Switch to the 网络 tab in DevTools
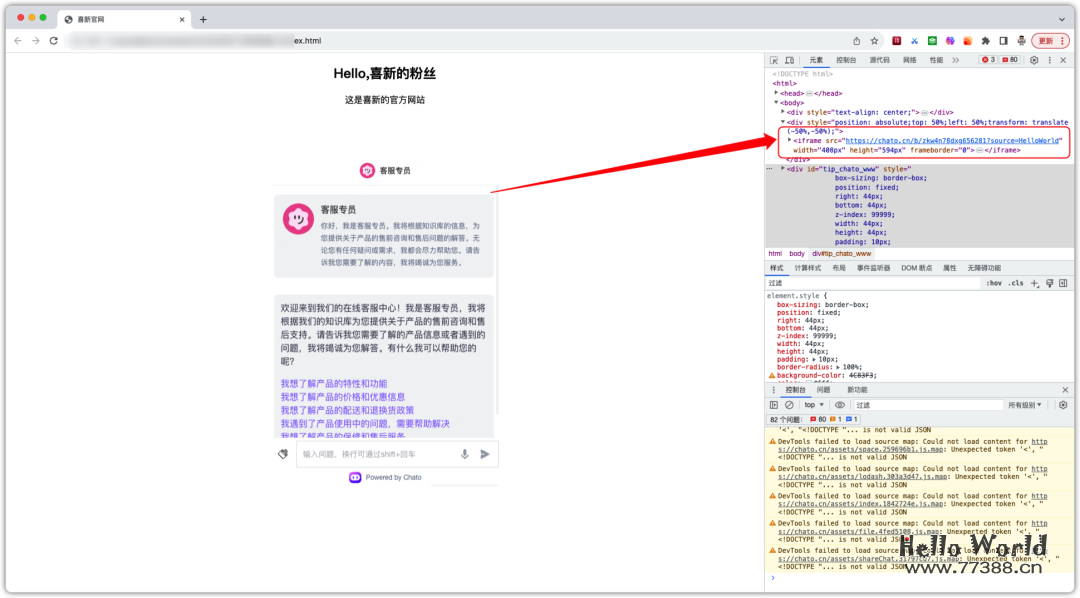 [x=909, y=60]
